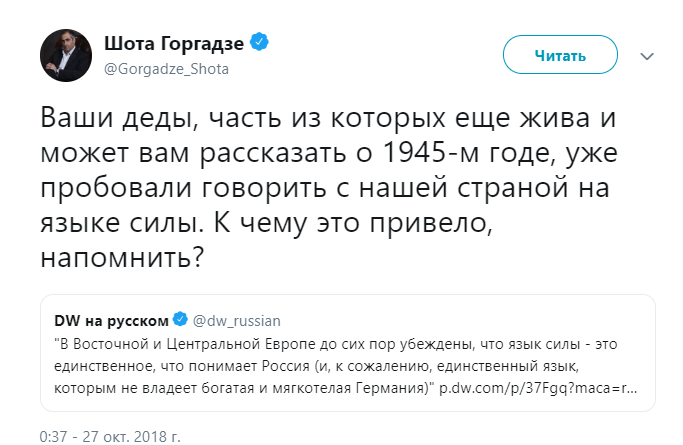The image size is (683, 445).
Task: Expand the tweet options chevron menu
Action: (x=646, y=56)
